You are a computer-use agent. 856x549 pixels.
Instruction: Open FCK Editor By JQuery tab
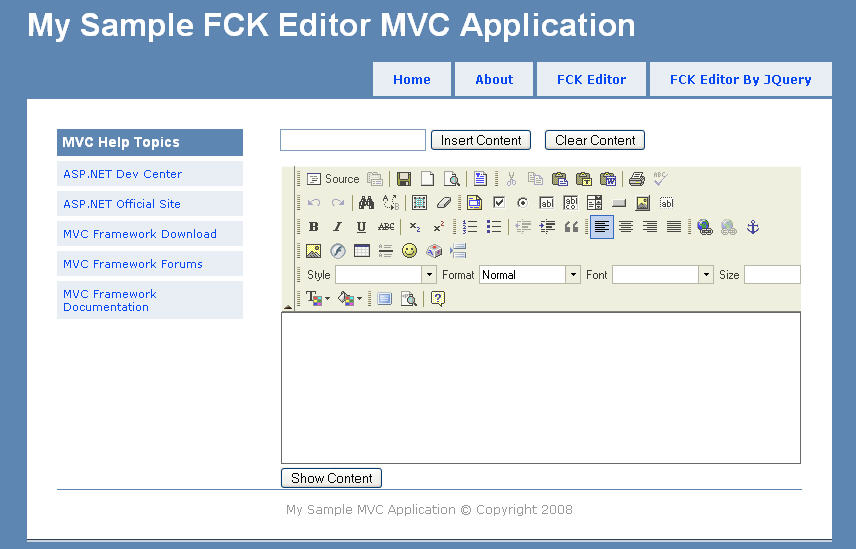[741, 80]
